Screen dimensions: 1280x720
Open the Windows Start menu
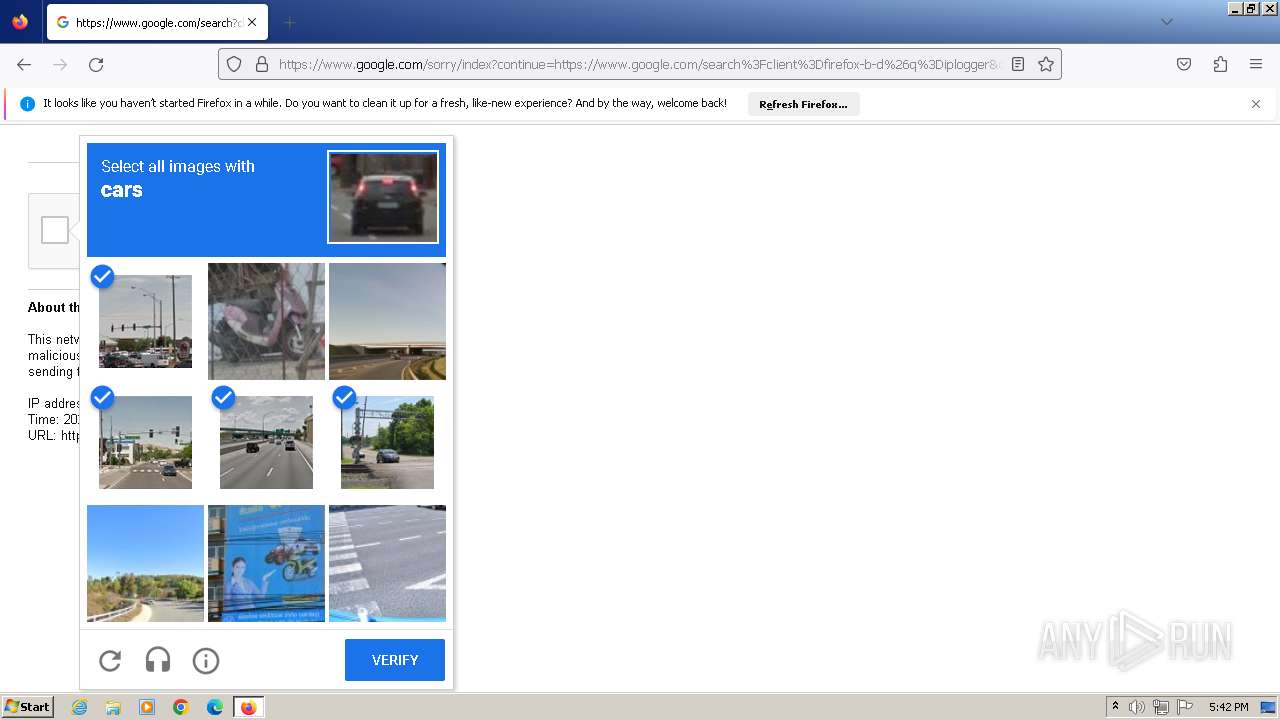pyautogui.click(x=27, y=707)
